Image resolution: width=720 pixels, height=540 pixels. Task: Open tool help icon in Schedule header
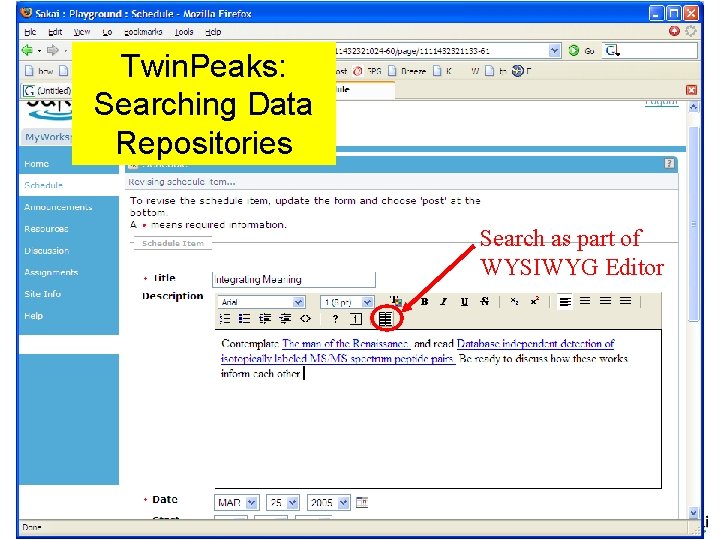coord(669,163)
